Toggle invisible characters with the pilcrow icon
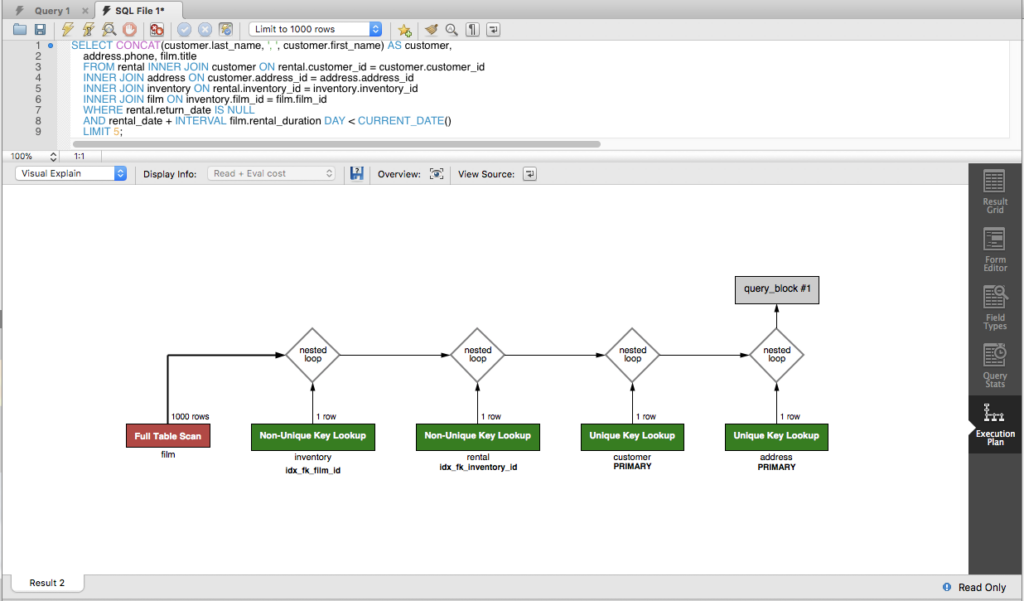 point(473,30)
